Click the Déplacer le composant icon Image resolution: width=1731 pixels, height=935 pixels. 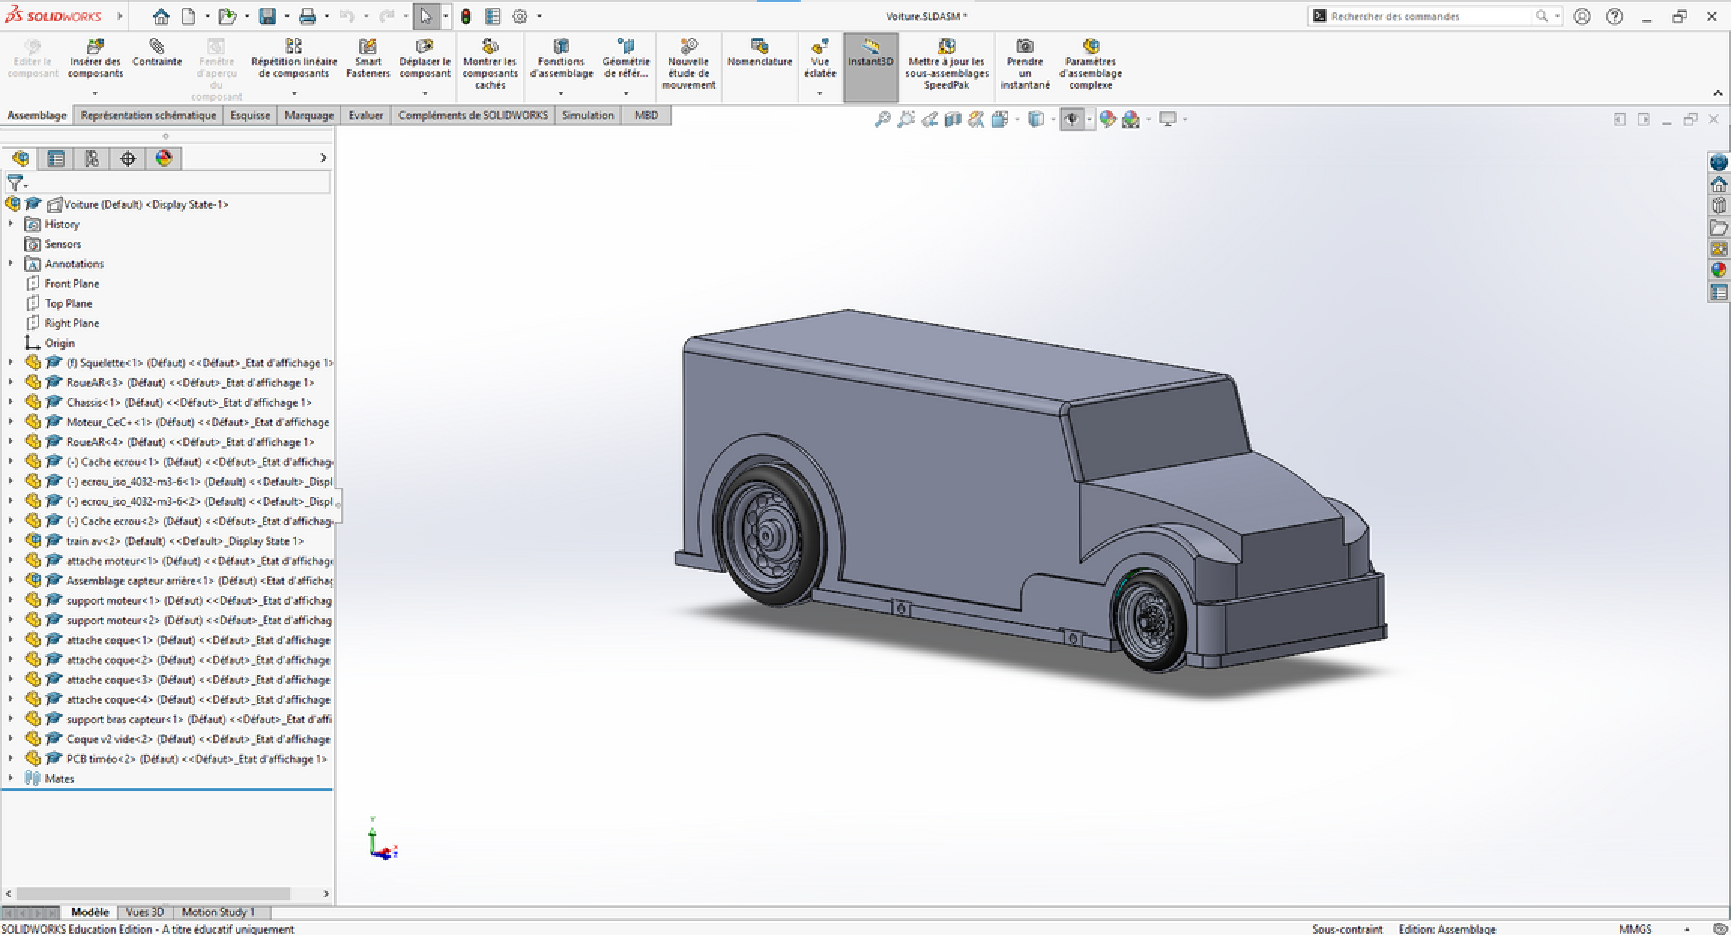coord(425,47)
